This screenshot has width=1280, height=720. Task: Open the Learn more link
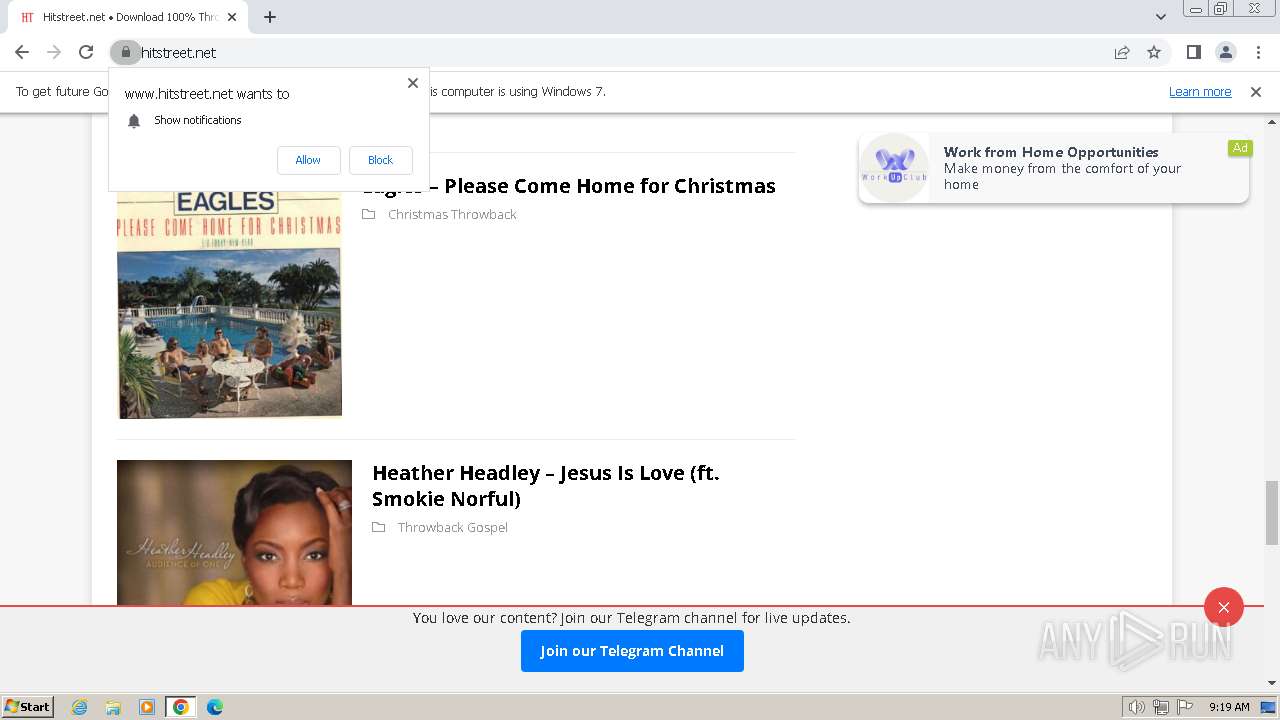click(1200, 92)
